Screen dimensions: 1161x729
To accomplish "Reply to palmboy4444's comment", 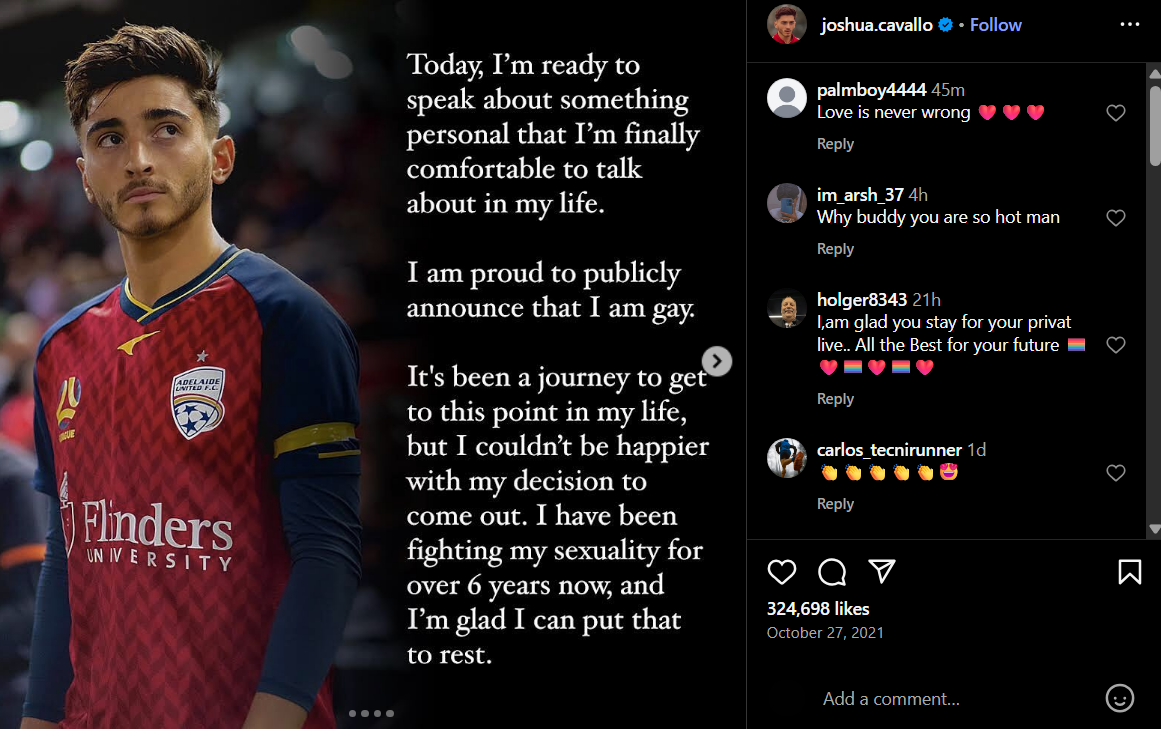I will pyautogui.click(x=835, y=144).
